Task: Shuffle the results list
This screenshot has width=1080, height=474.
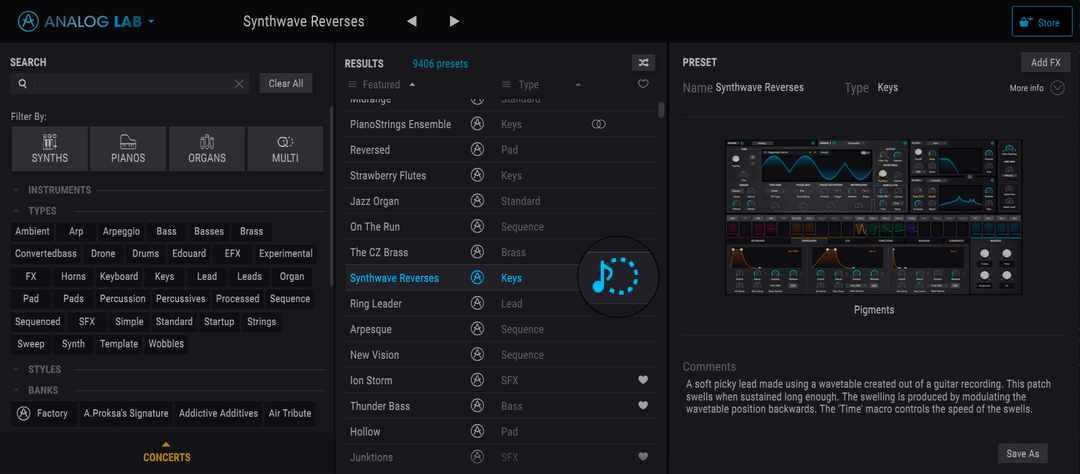Action: point(643,63)
